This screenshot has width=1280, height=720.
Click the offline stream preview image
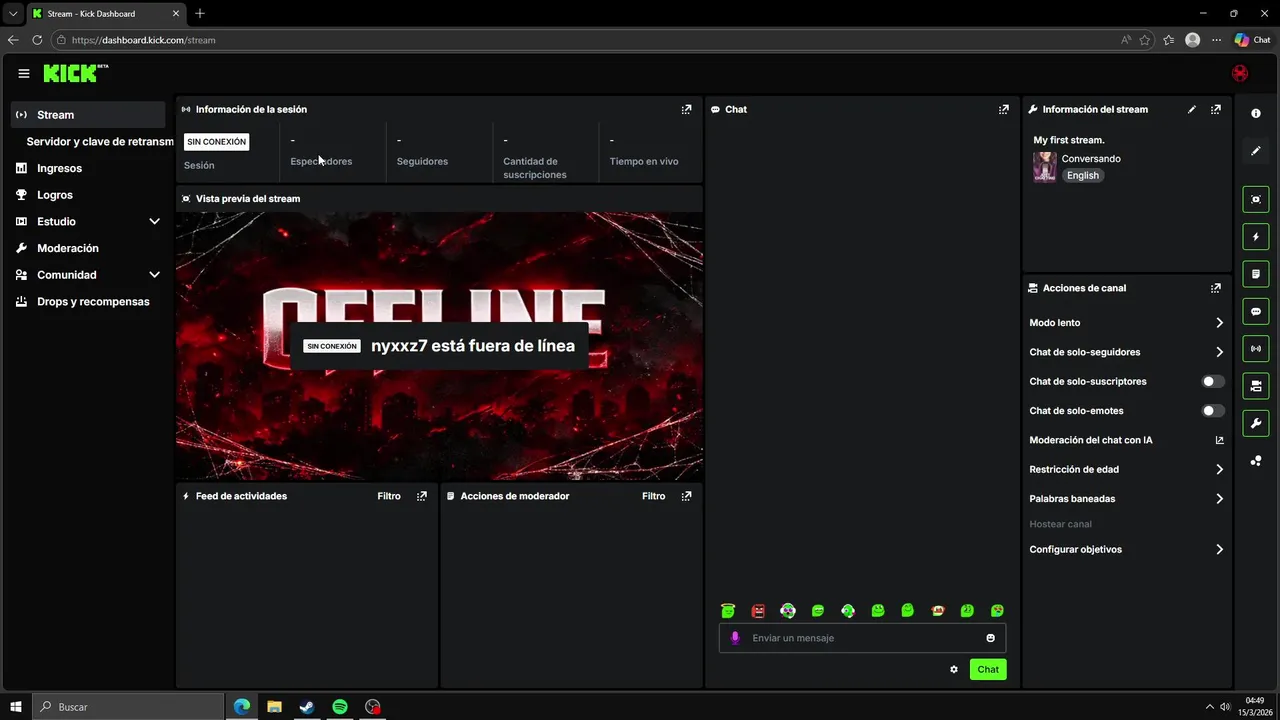tap(439, 346)
